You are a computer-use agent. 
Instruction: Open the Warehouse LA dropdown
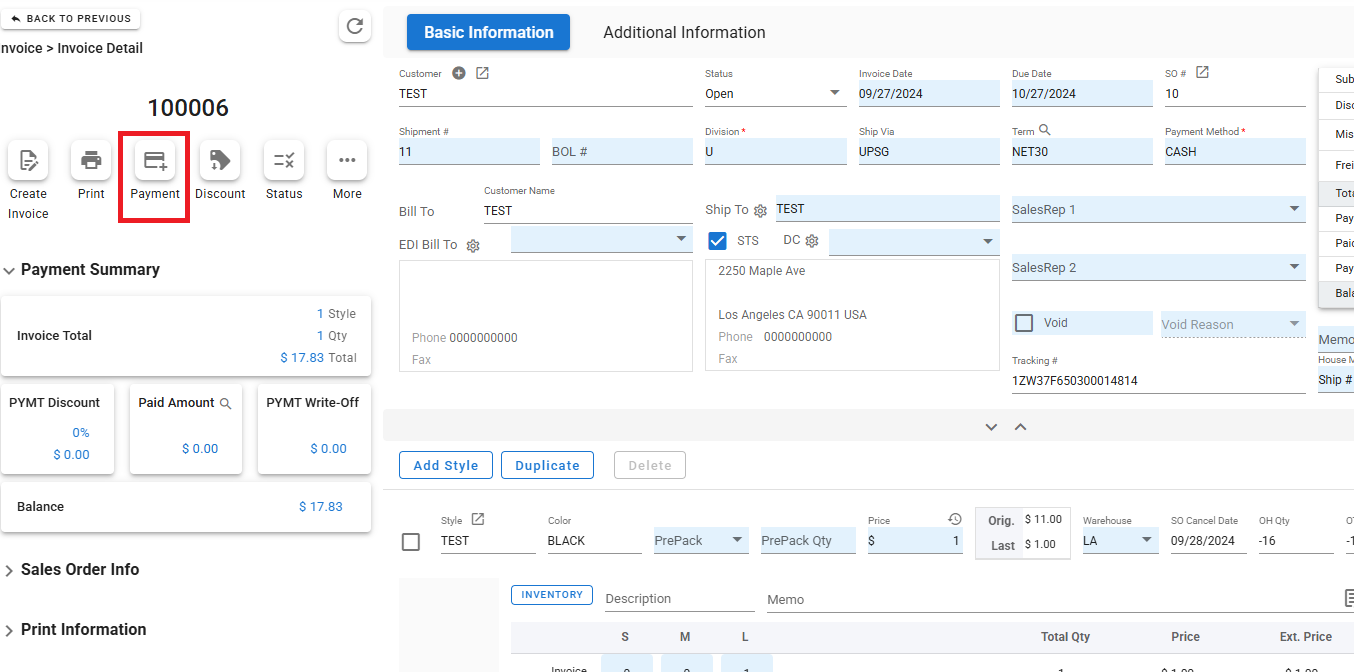1121,540
